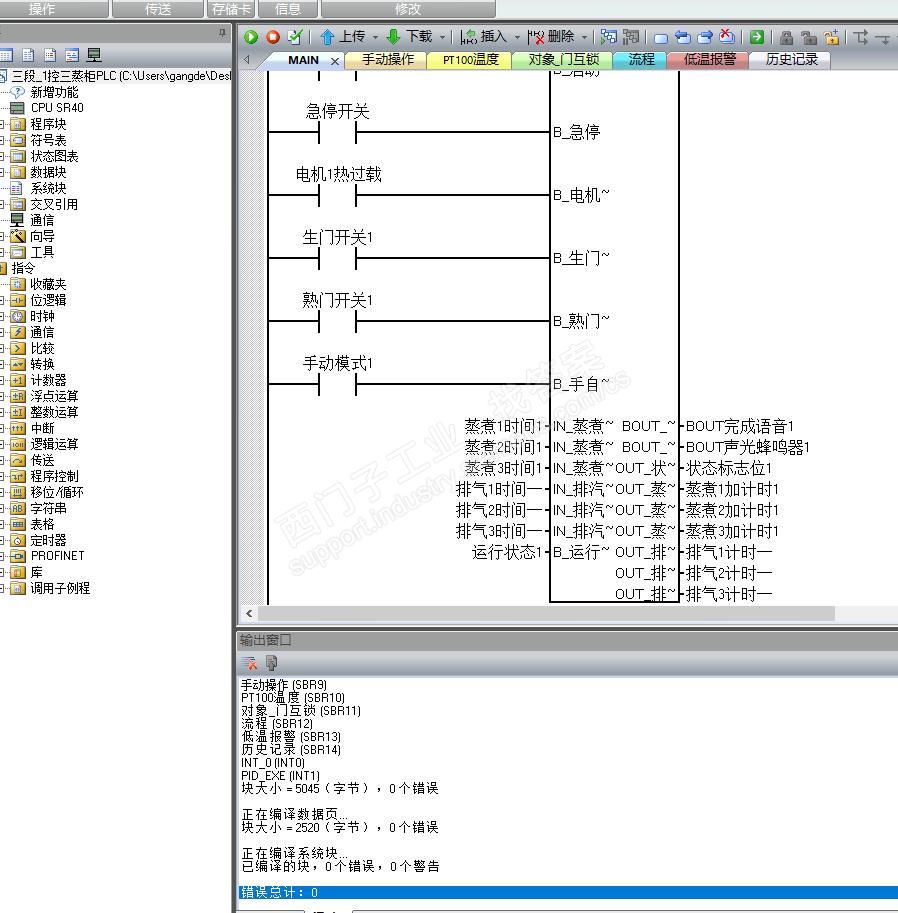Click the third project tree toolbar icon
This screenshot has height=913, width=898.
[x=50, y=55]
